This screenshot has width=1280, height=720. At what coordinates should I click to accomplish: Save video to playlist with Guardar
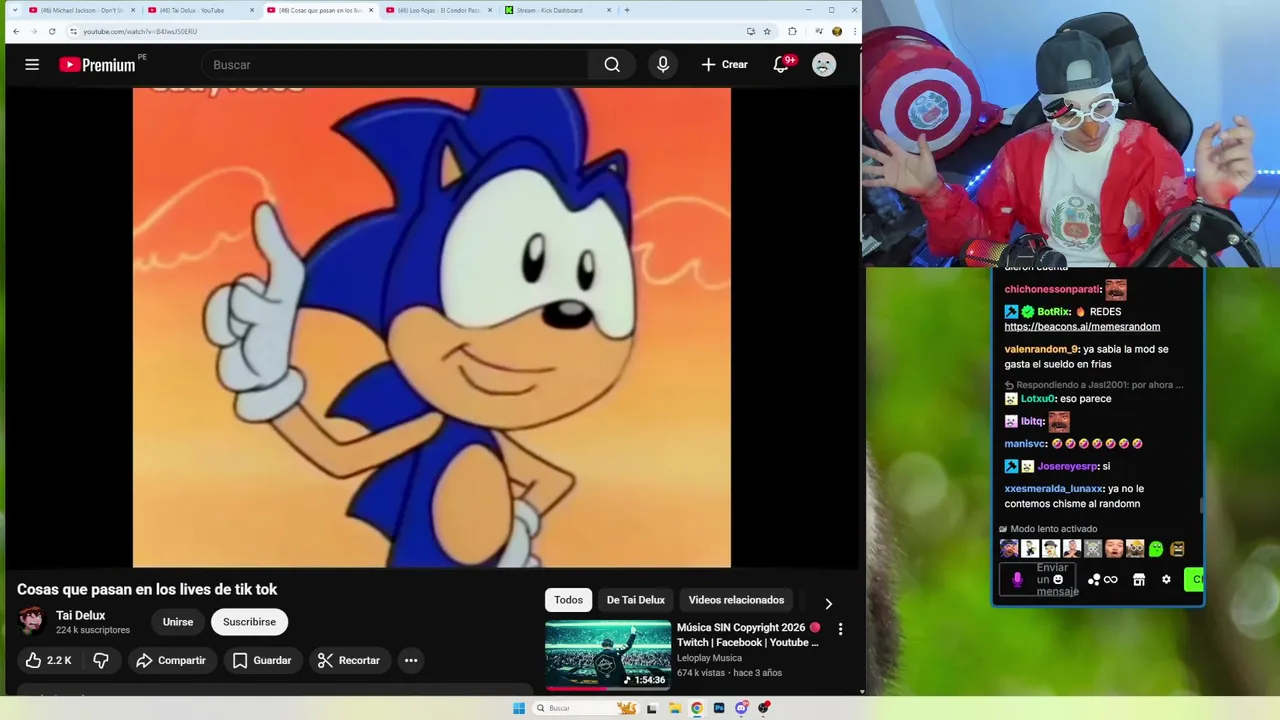tap(262, 660)
